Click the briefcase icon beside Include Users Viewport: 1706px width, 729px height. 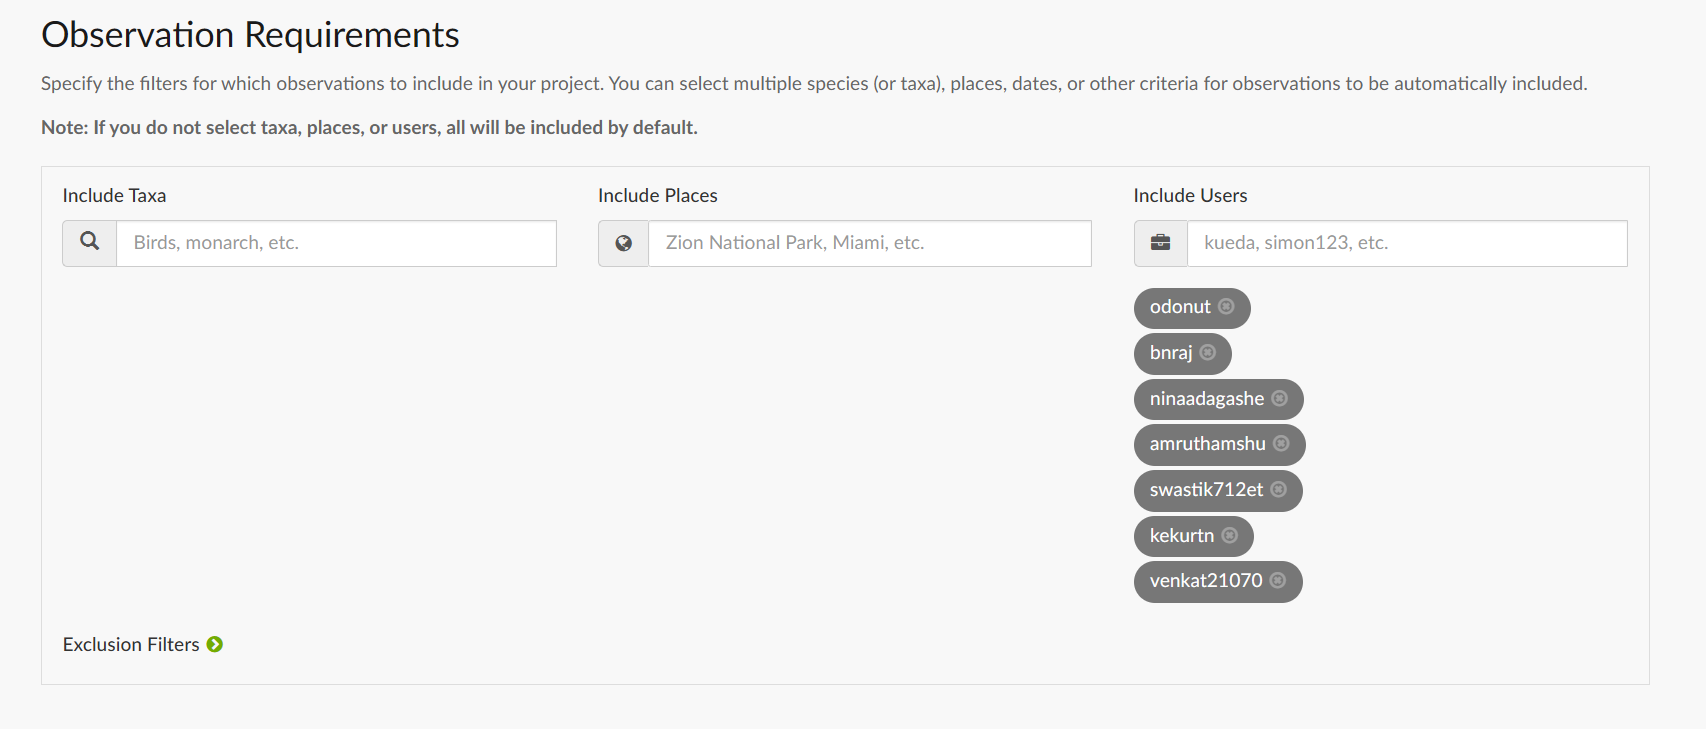coord(1160,243)
